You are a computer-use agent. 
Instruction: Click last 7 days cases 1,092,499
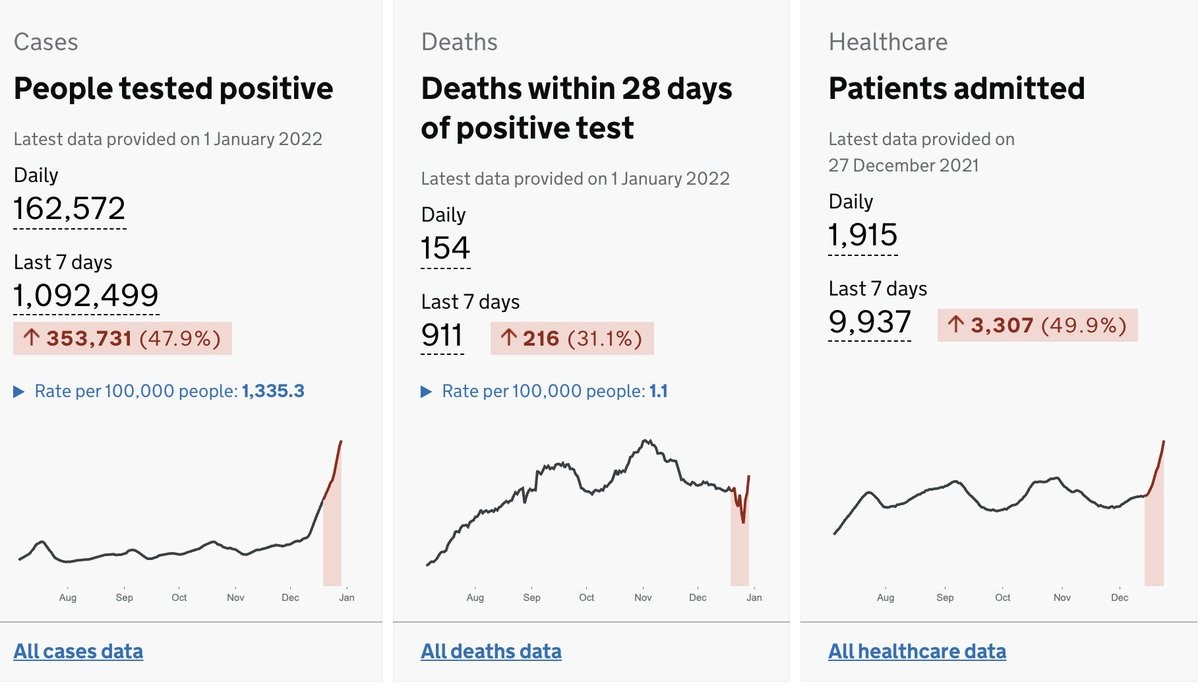coord(86,295)
